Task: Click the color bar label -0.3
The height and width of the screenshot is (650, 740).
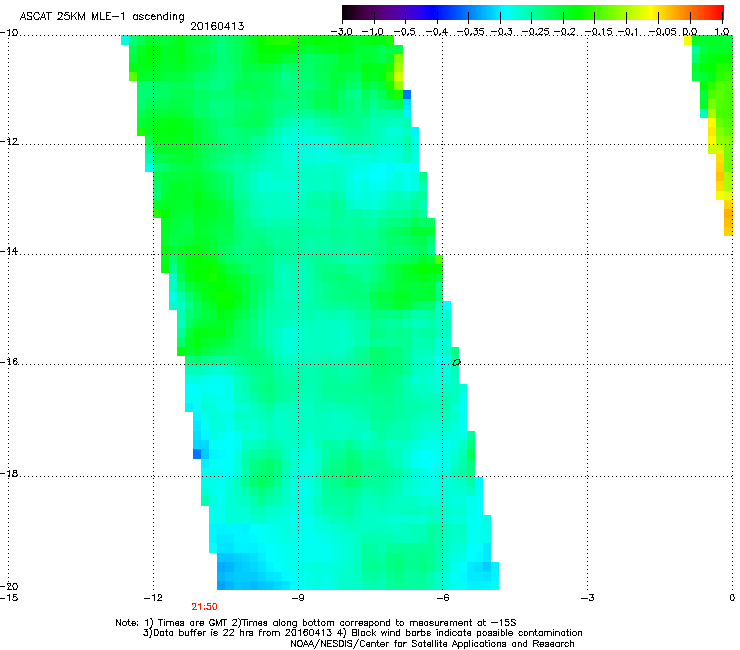Action: click(x=501, y=32)
